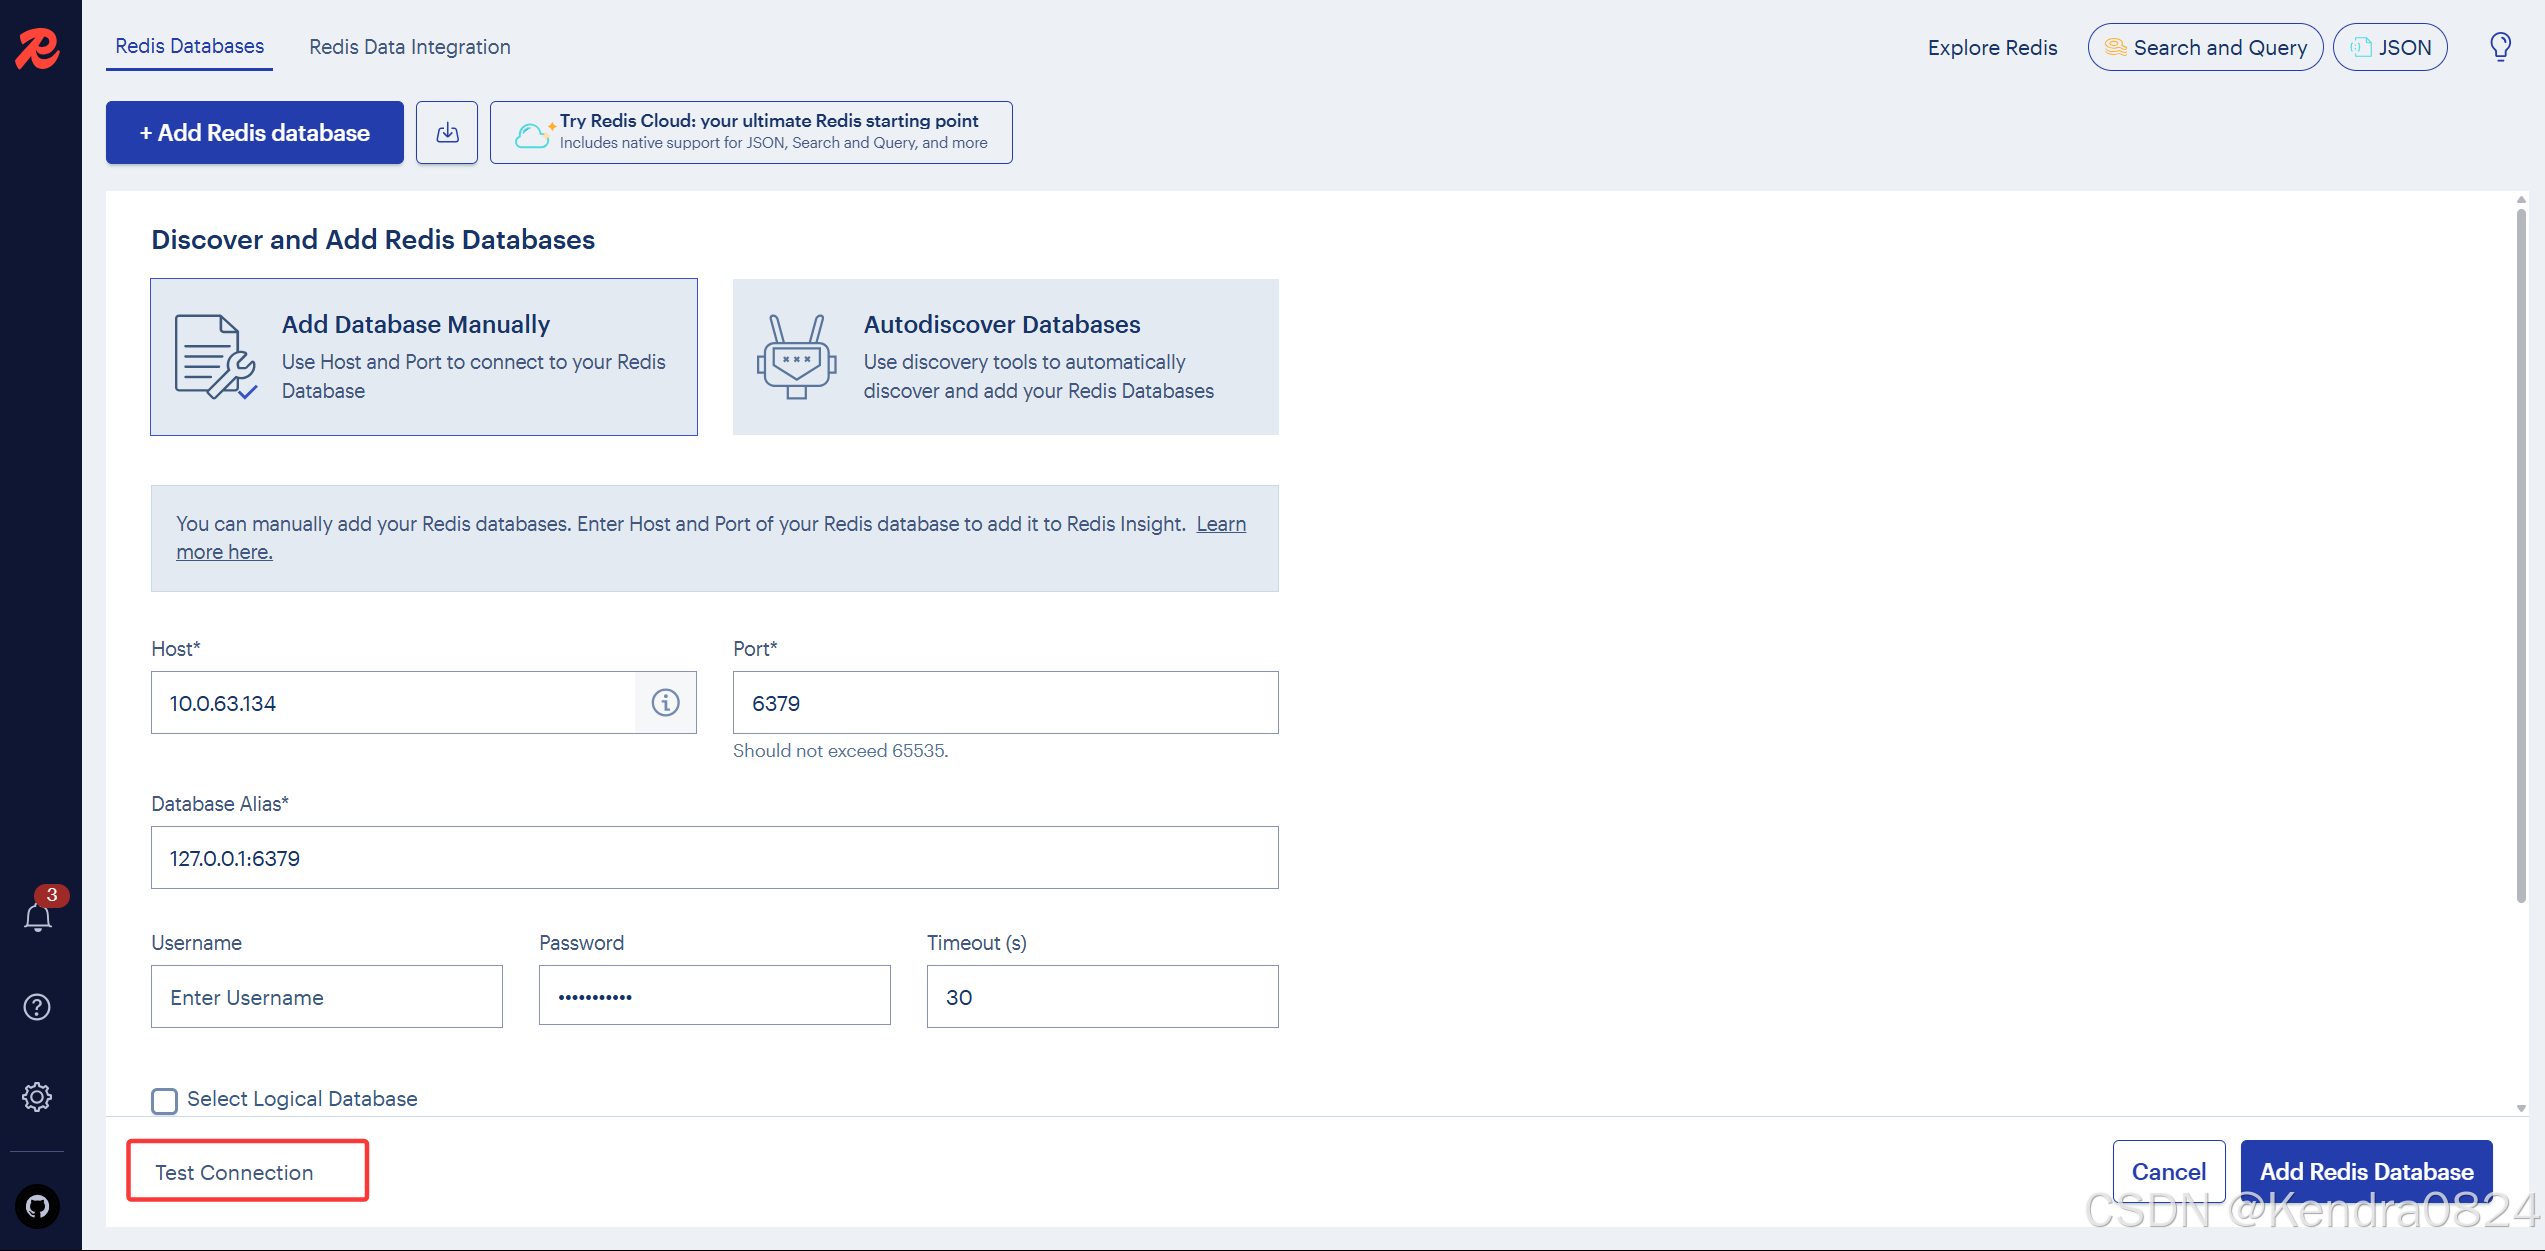Open the settings gear in sidebar
The width and height of the screenshot is (2545, 1251).
[x=37, y=1097]
